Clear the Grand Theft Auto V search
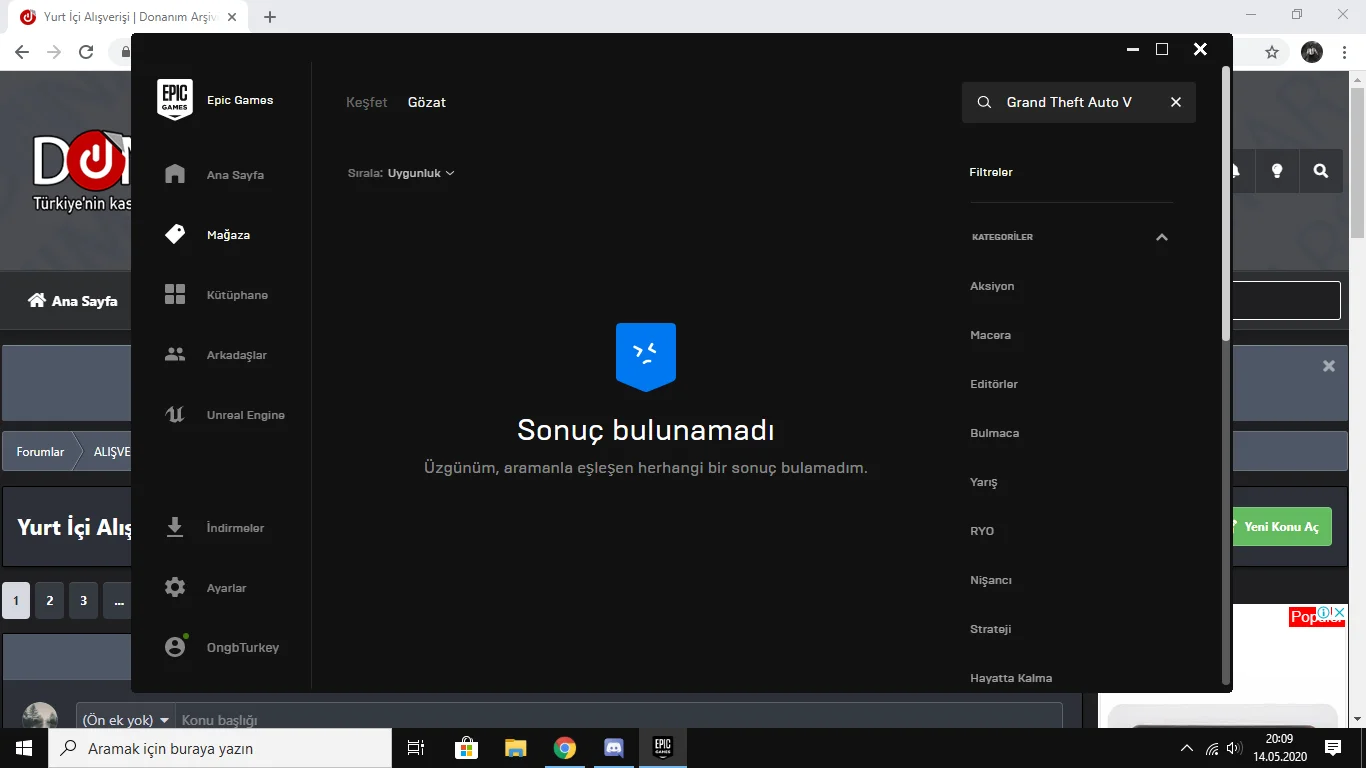 tap(1176, 102)
